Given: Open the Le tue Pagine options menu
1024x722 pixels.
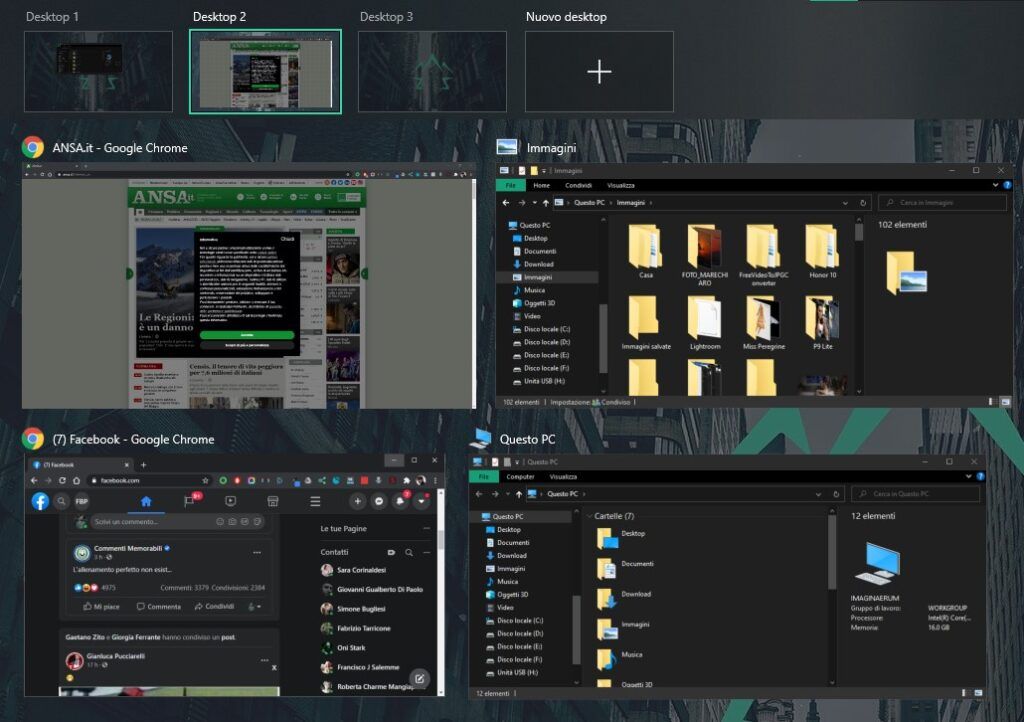Looking at the screenshot, I should coord(426,529).
